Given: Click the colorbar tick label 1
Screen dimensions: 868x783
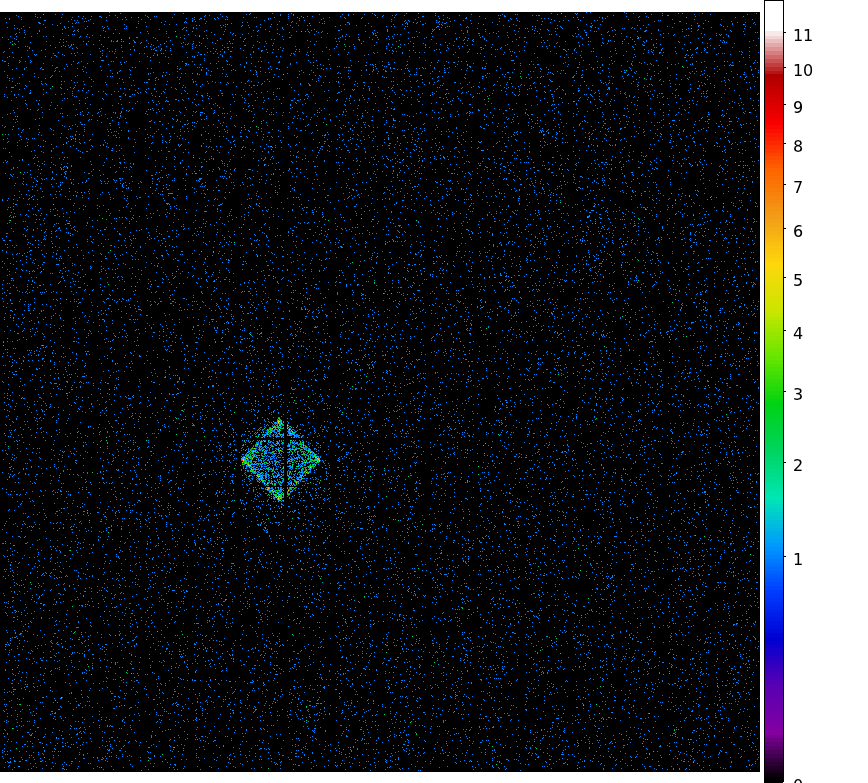Looking at the screenshot, I should [797, 560].
